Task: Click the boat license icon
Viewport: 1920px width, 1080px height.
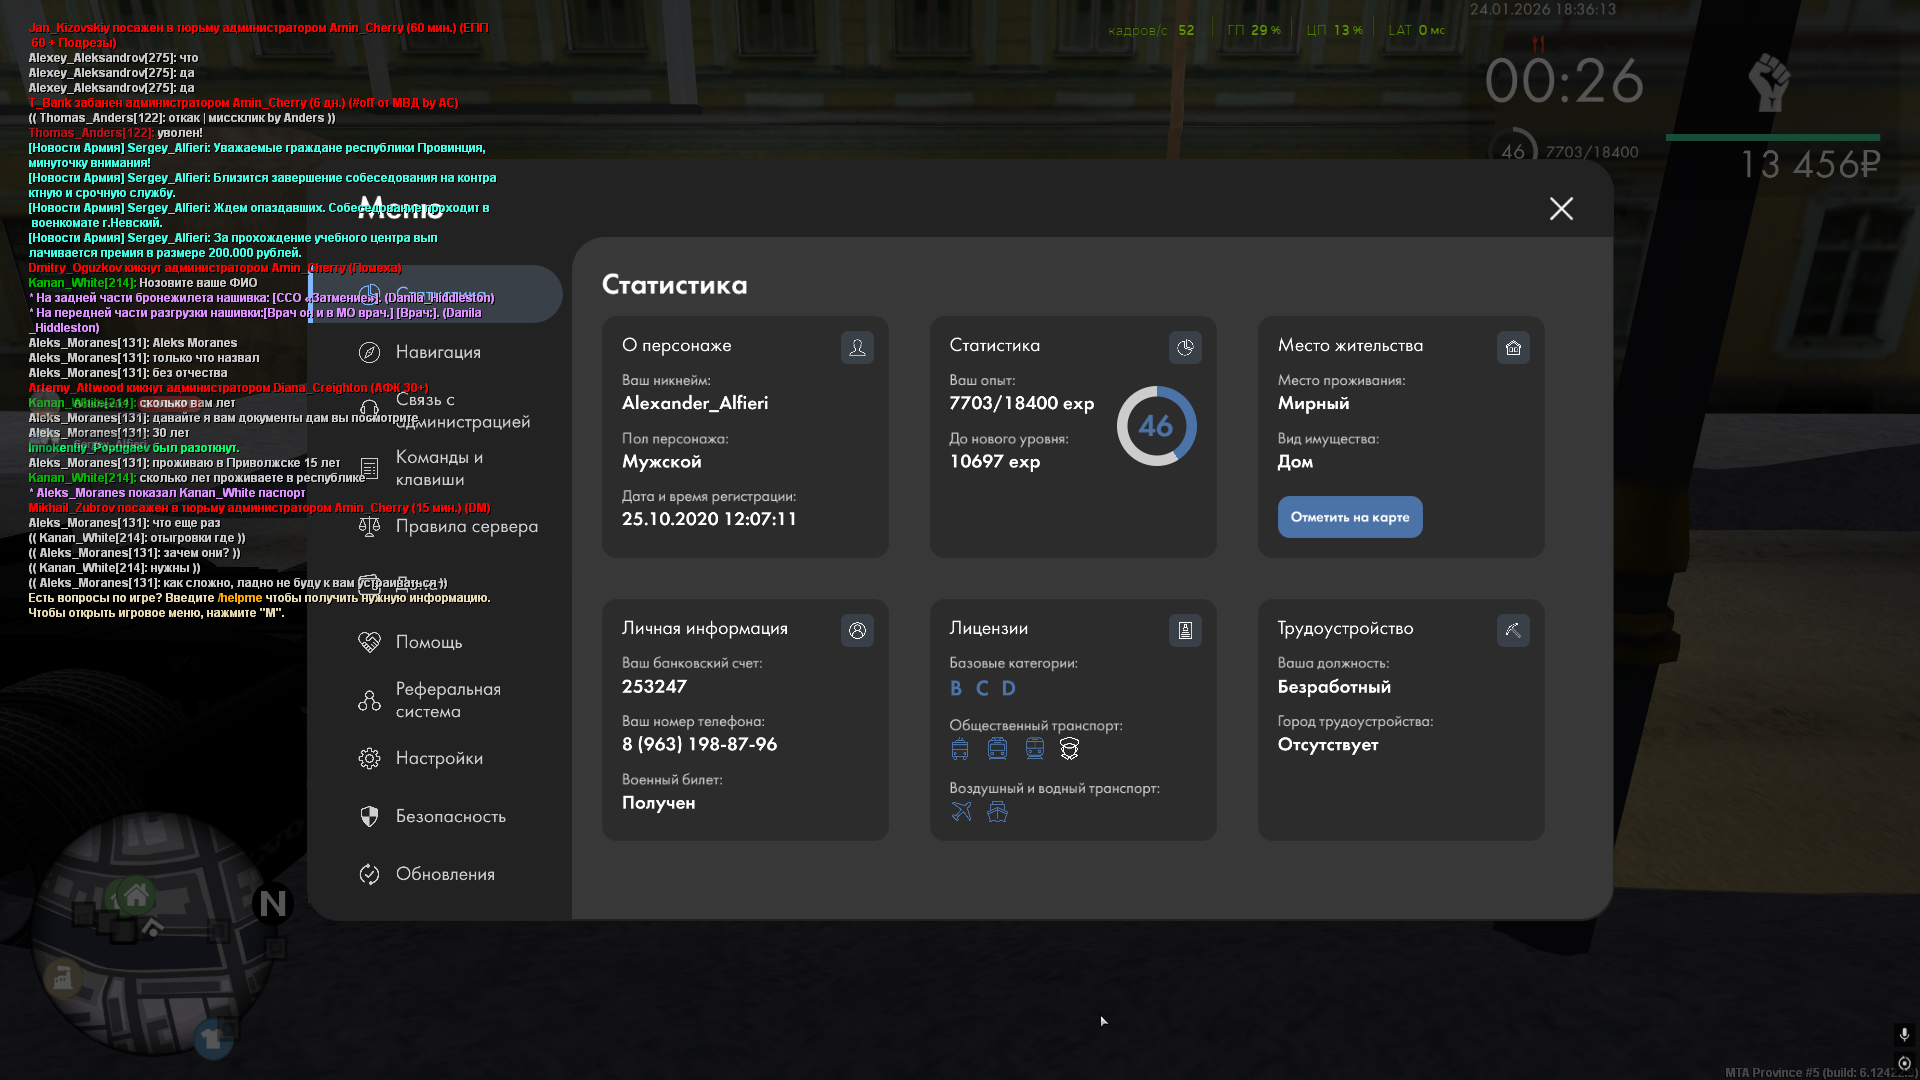Action: pyautogui.click(x=997, y=812)
